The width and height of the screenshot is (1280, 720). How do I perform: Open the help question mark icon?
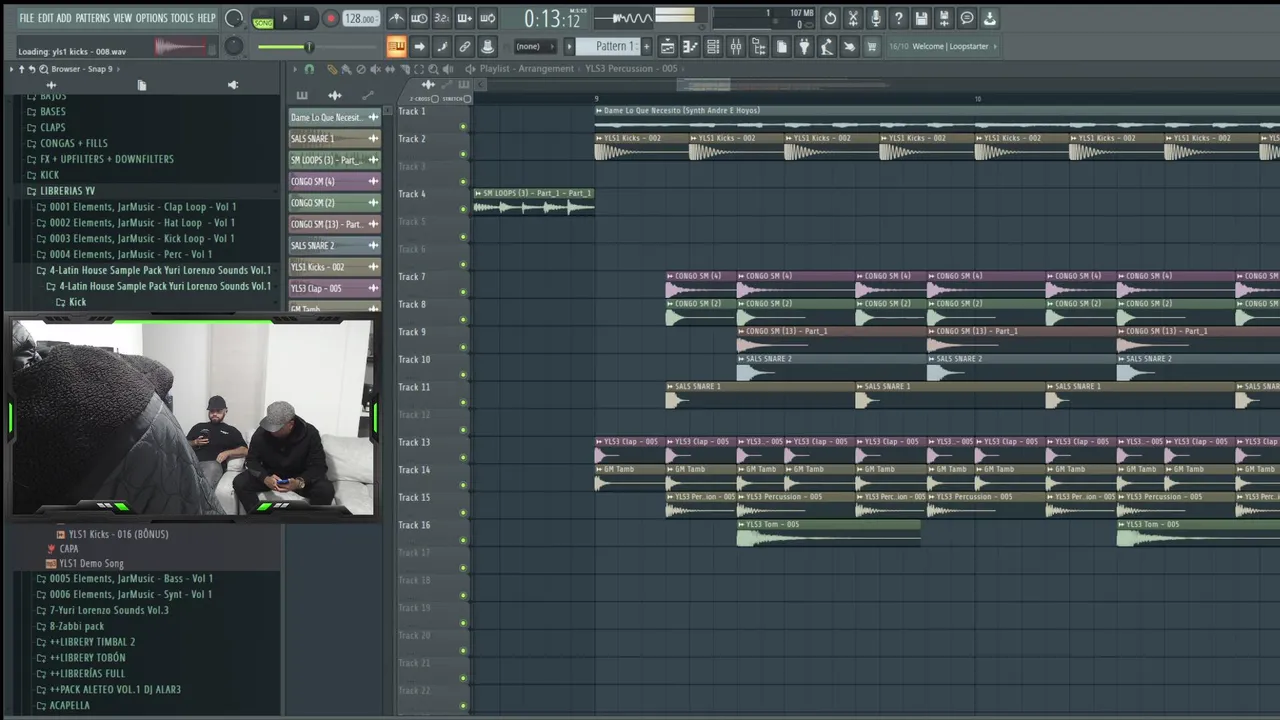coord(898,18)
